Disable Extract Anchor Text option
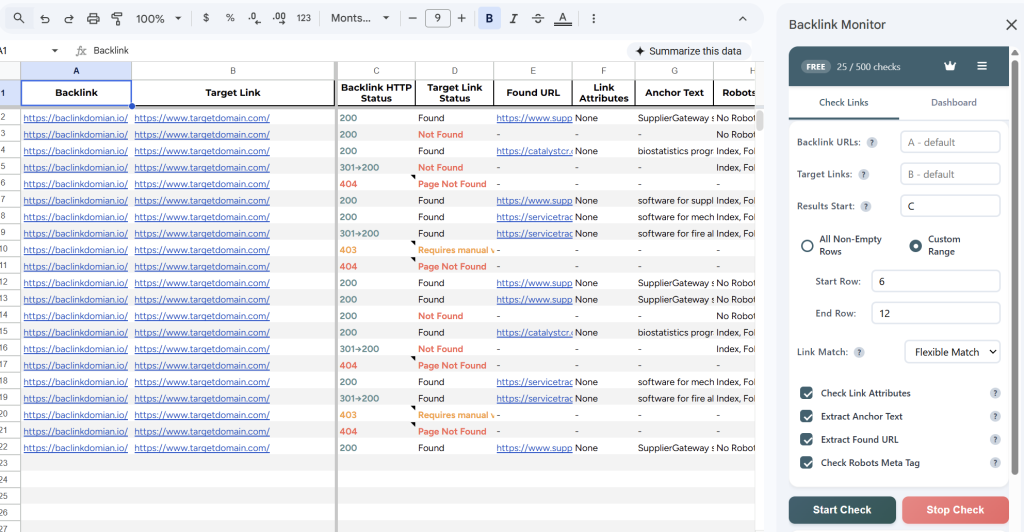 coord(807,416)
